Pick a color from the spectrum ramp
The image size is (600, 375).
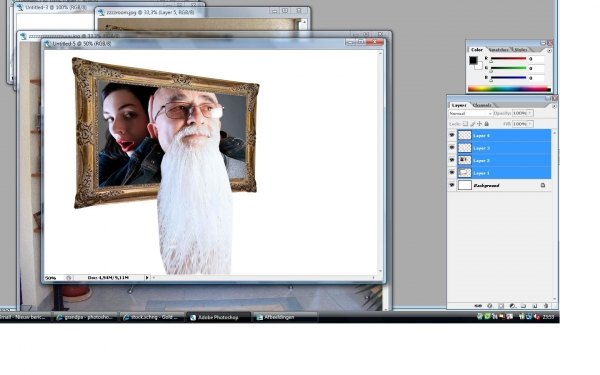tap(509, 89)
